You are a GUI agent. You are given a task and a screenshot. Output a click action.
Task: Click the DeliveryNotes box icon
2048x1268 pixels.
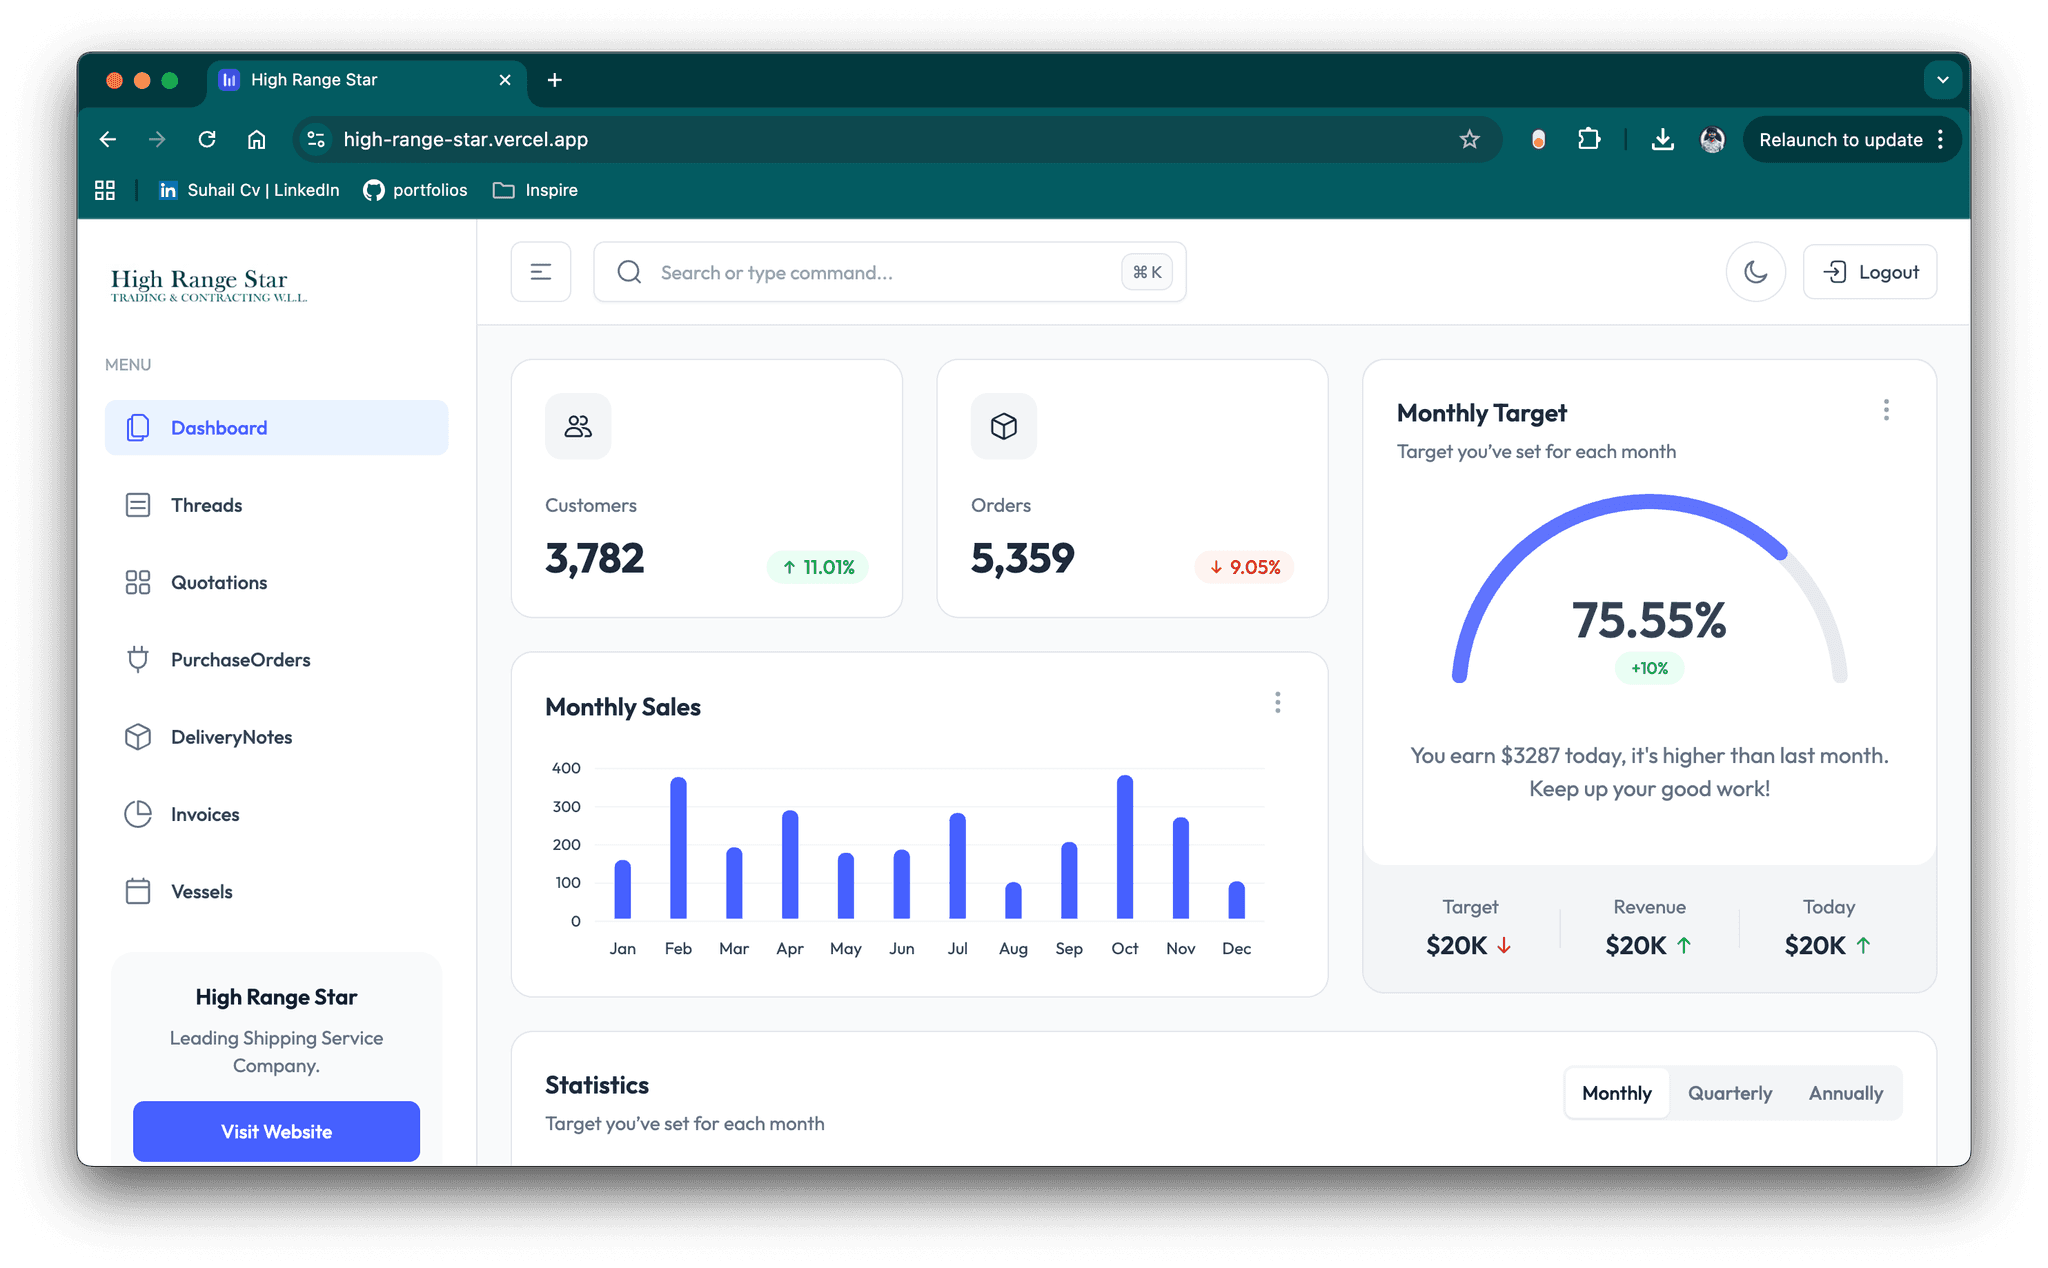tap(138, 737)
